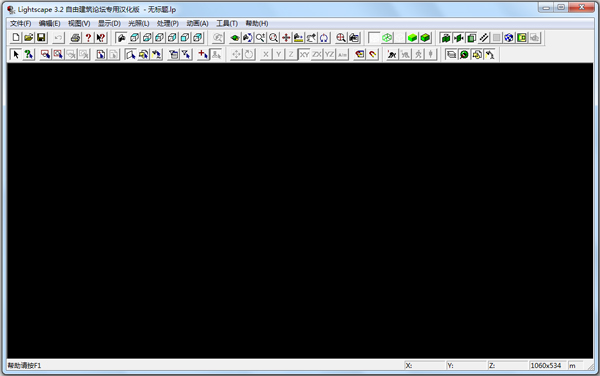Open the 工具(T) menu

click(x=227, y=23)
